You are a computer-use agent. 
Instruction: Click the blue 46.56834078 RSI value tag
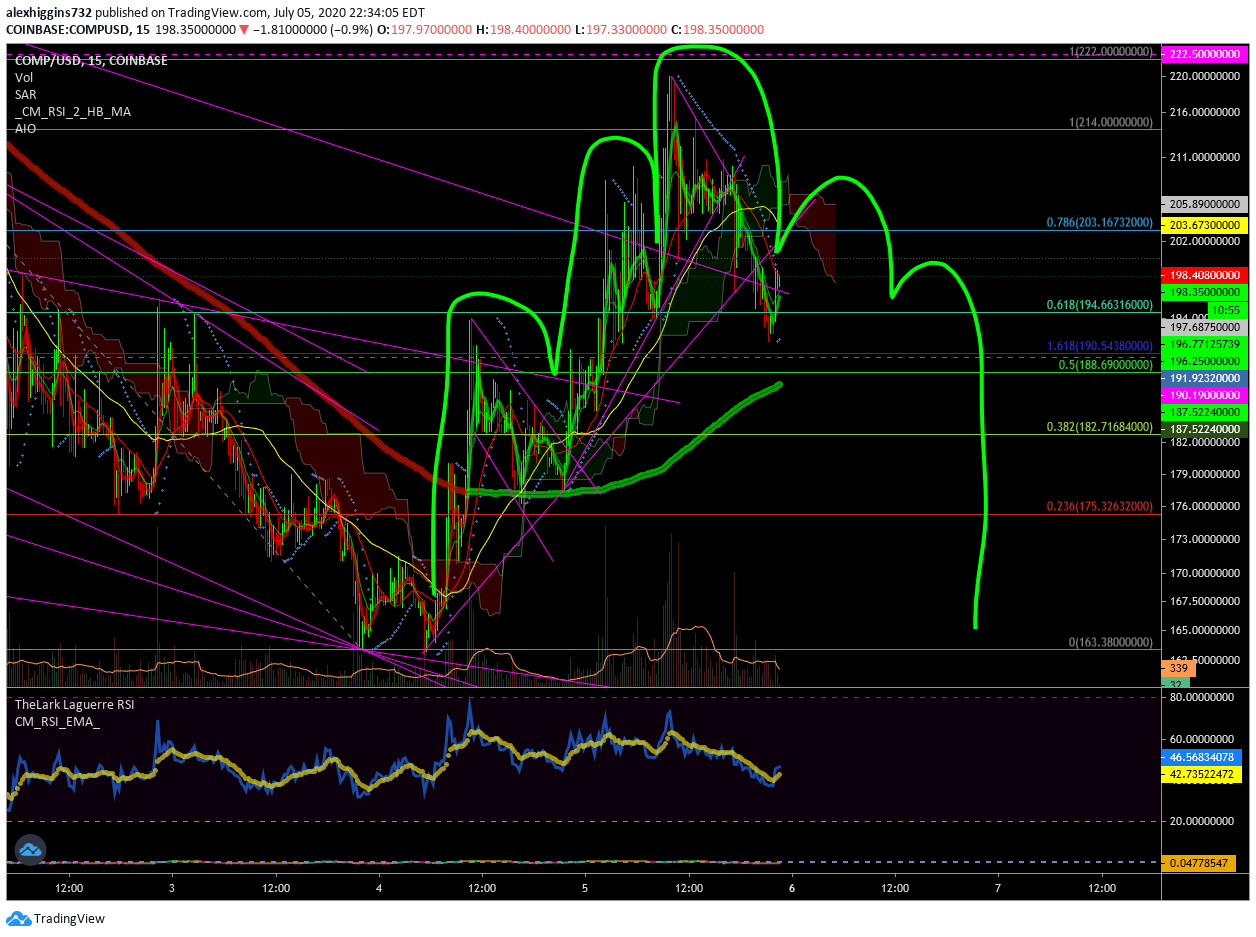coord(1203,757)
